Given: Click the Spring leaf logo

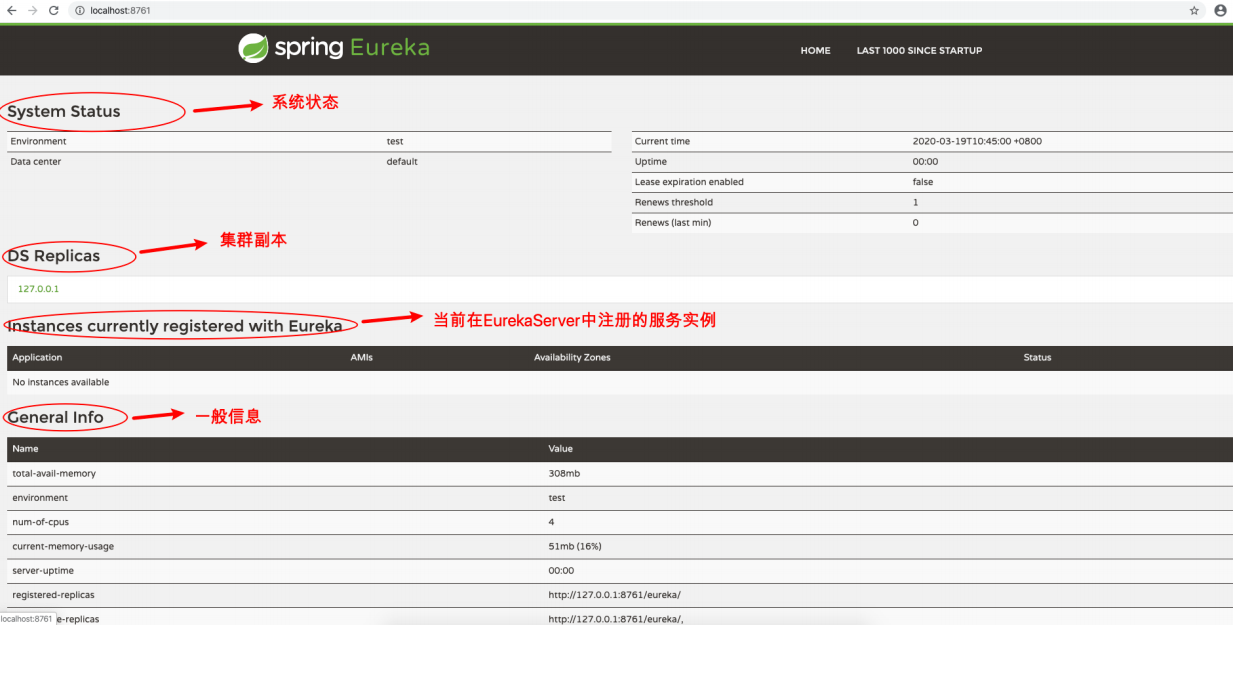Looking at the screenshot, I should (253, 48).
